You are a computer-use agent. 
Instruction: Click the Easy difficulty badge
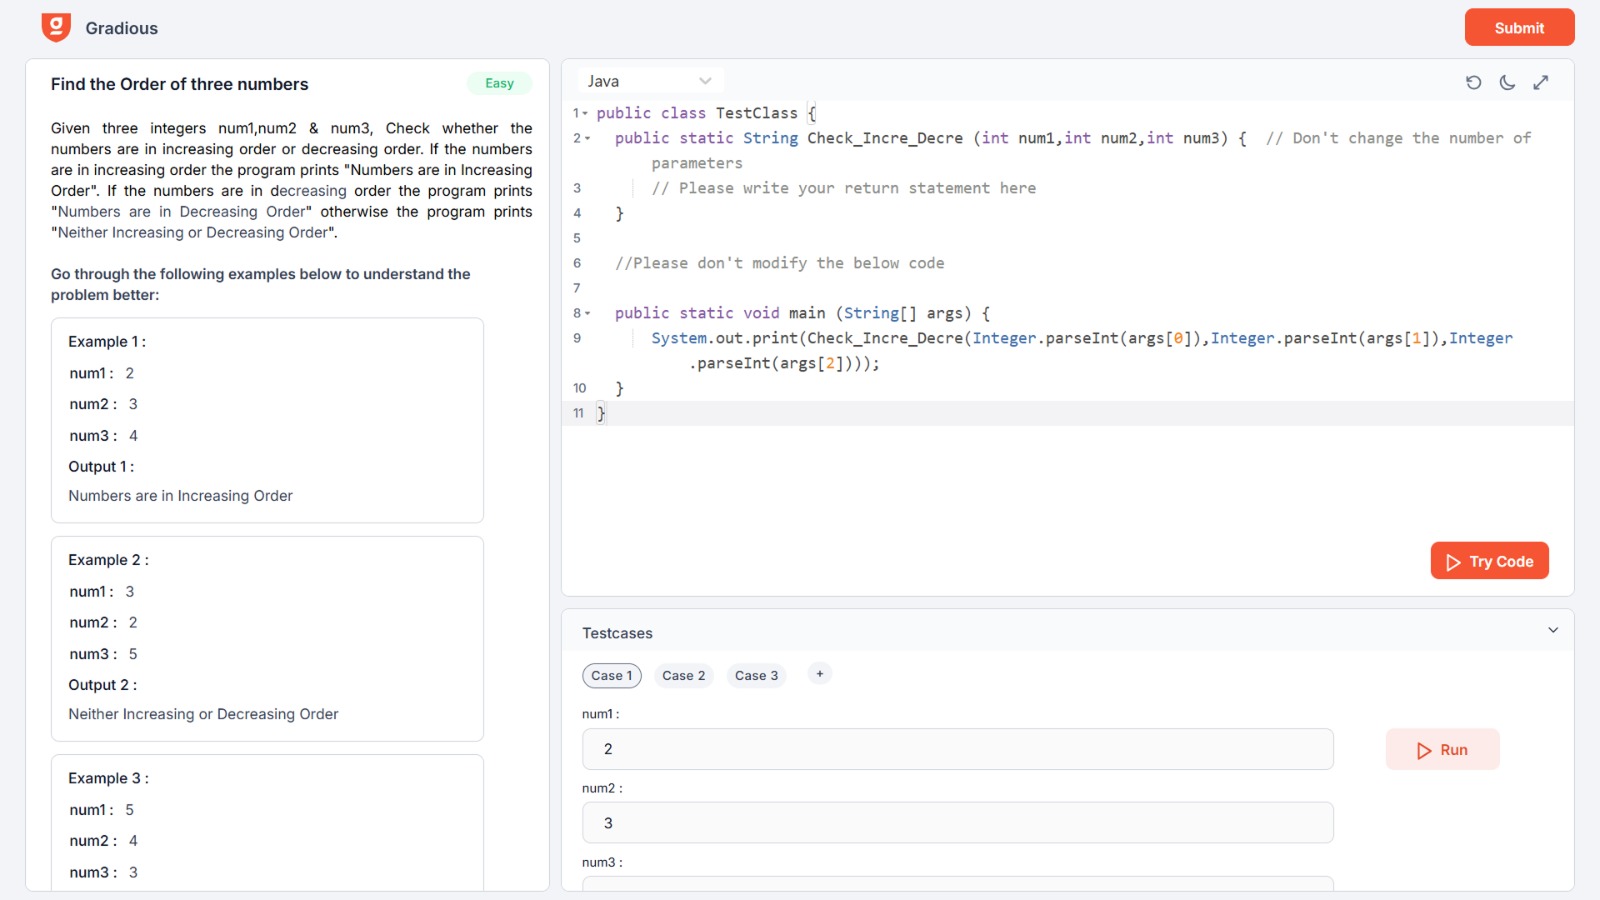tap(499, 84)
